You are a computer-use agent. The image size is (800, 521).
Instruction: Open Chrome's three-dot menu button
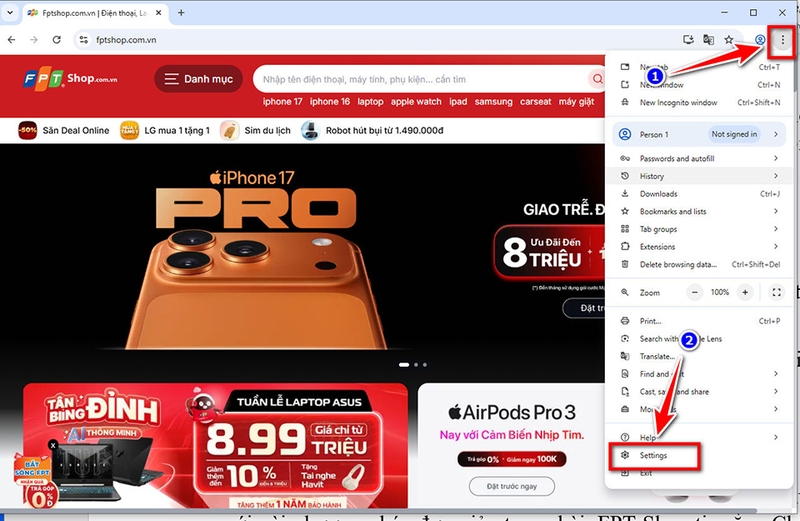tap(782, 40)
